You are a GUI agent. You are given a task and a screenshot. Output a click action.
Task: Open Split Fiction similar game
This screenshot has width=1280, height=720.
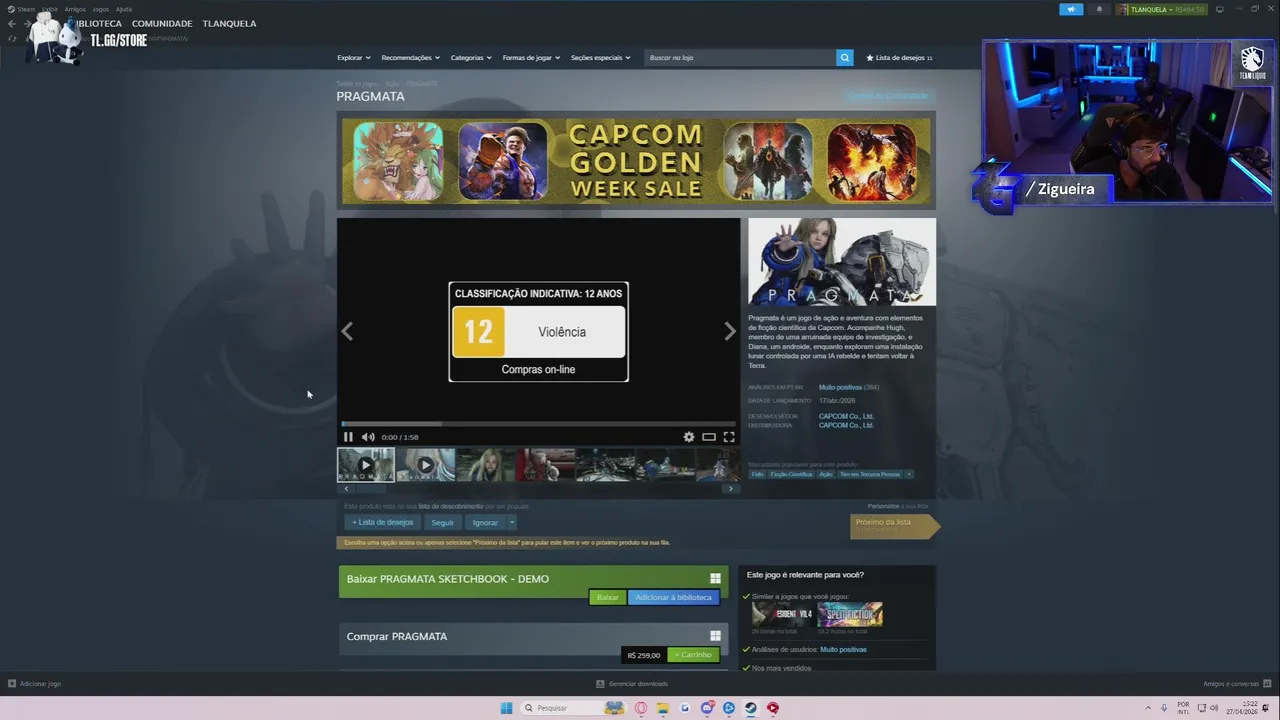(x=850, y=614)
